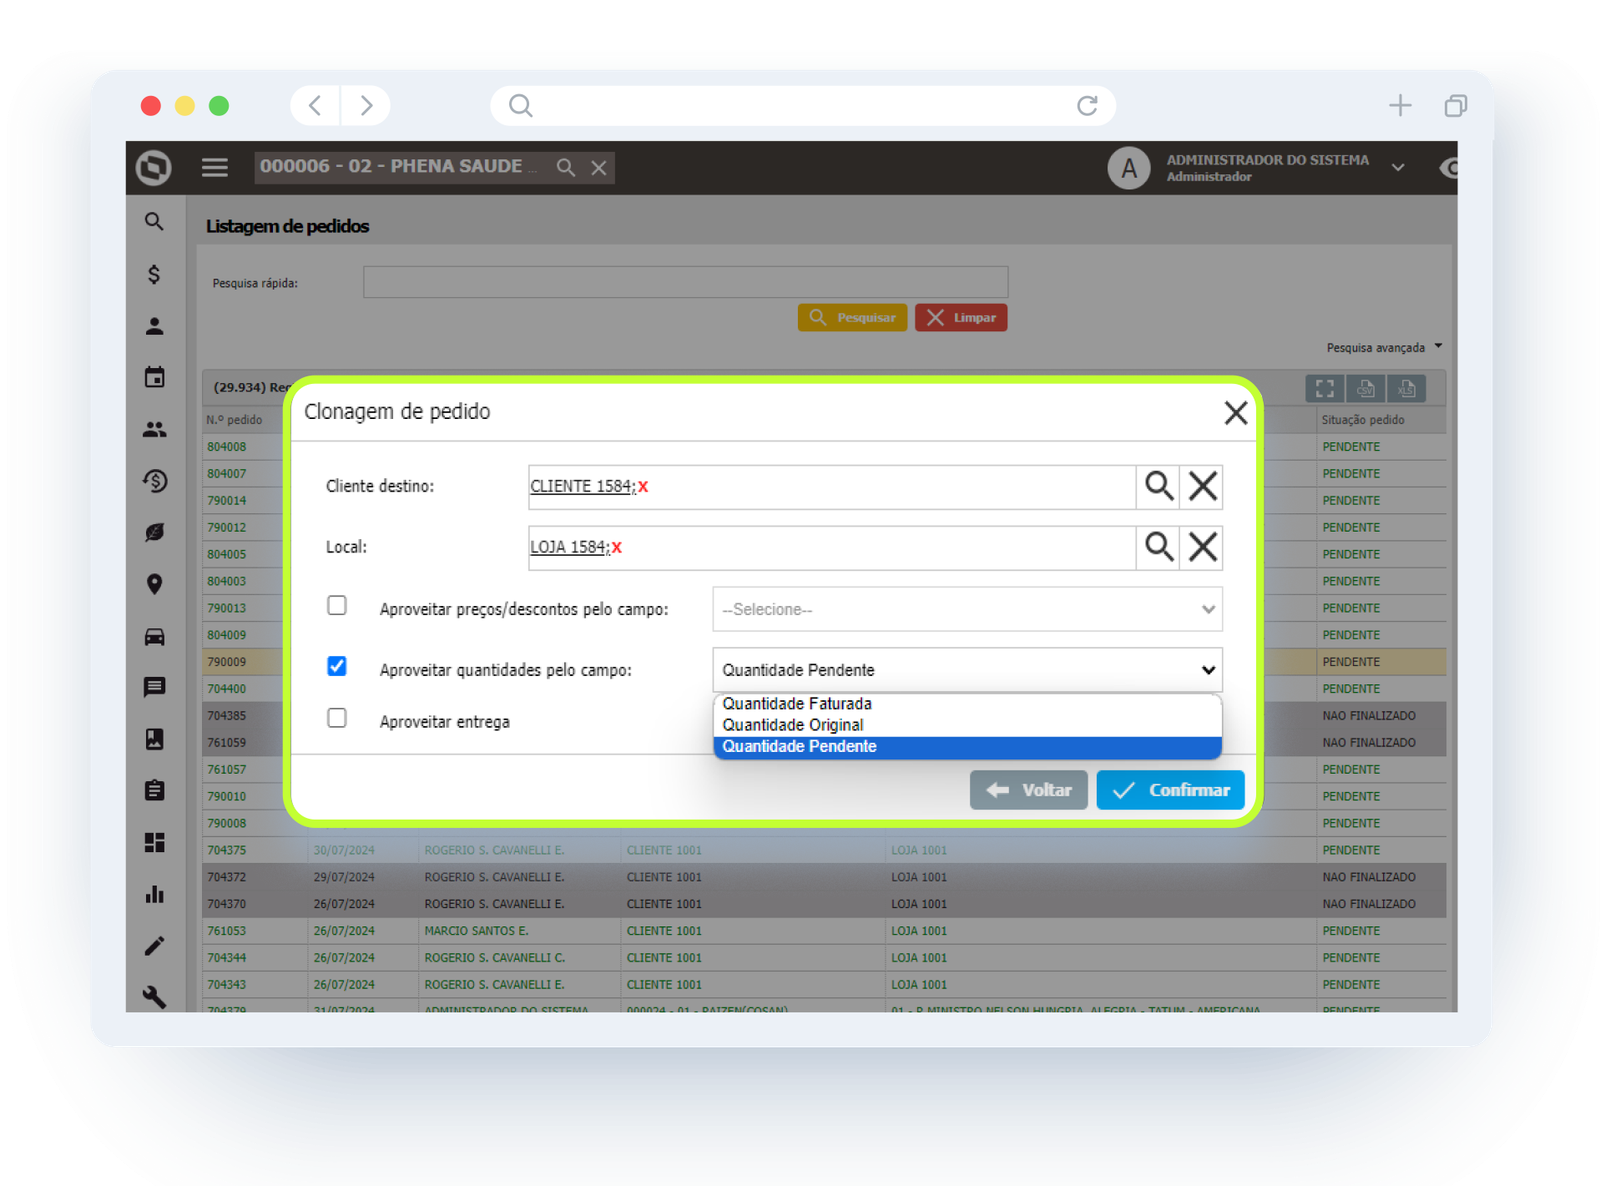The image size is (1600, 1186).
Task: Remove CLIENTE 1584 tag via red x
Action: point(643,487)
